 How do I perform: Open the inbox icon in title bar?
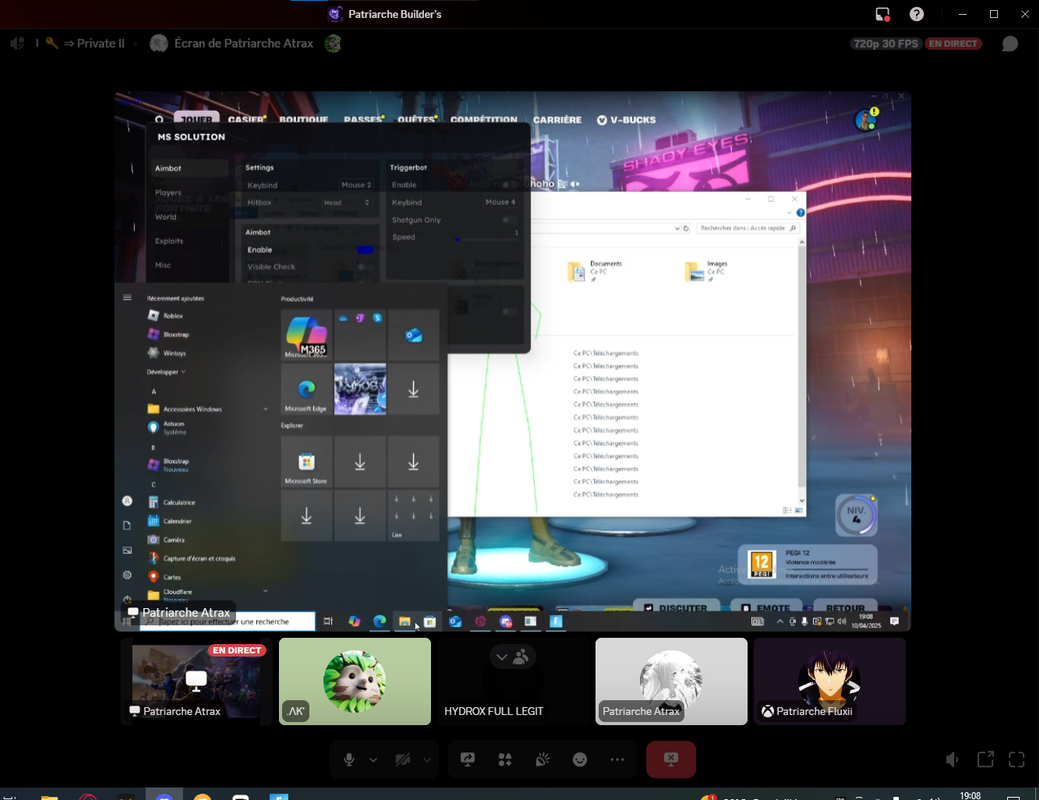point(882,14)
